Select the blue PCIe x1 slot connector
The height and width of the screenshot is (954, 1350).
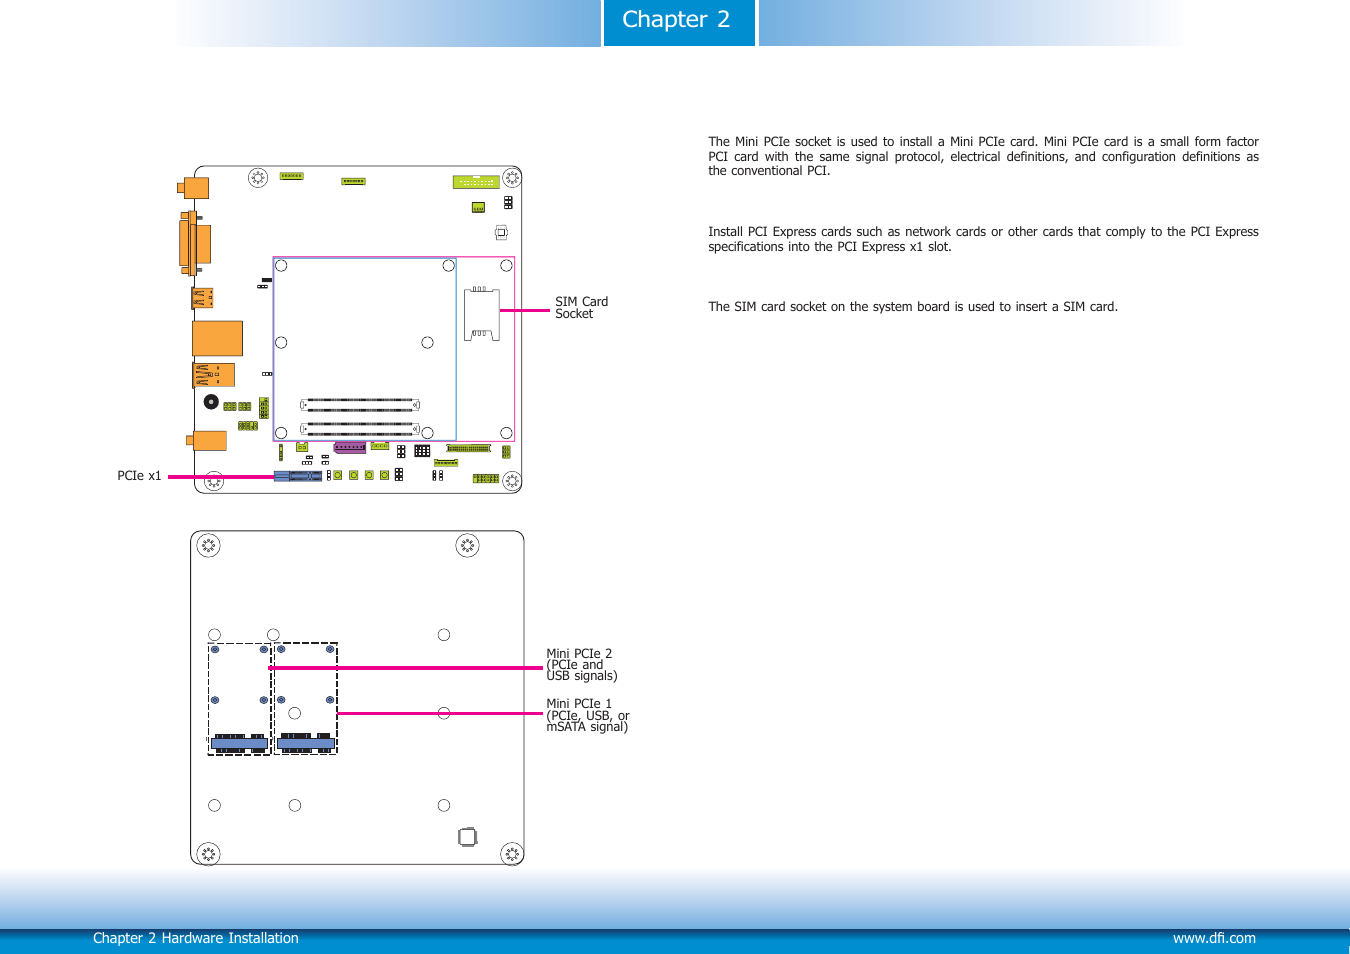pyautogui.click(x=298, y=476)
